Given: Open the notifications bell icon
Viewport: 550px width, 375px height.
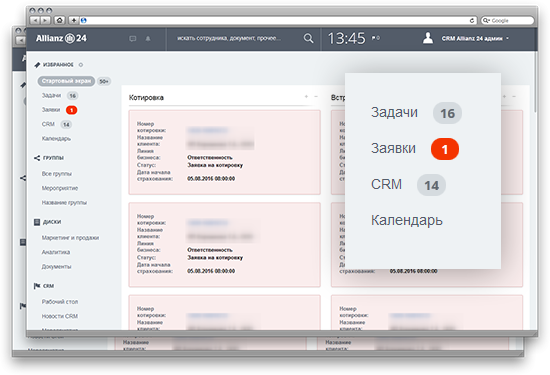Looking at the screenshot, I should pyautogui.click(x=148, y=39).
